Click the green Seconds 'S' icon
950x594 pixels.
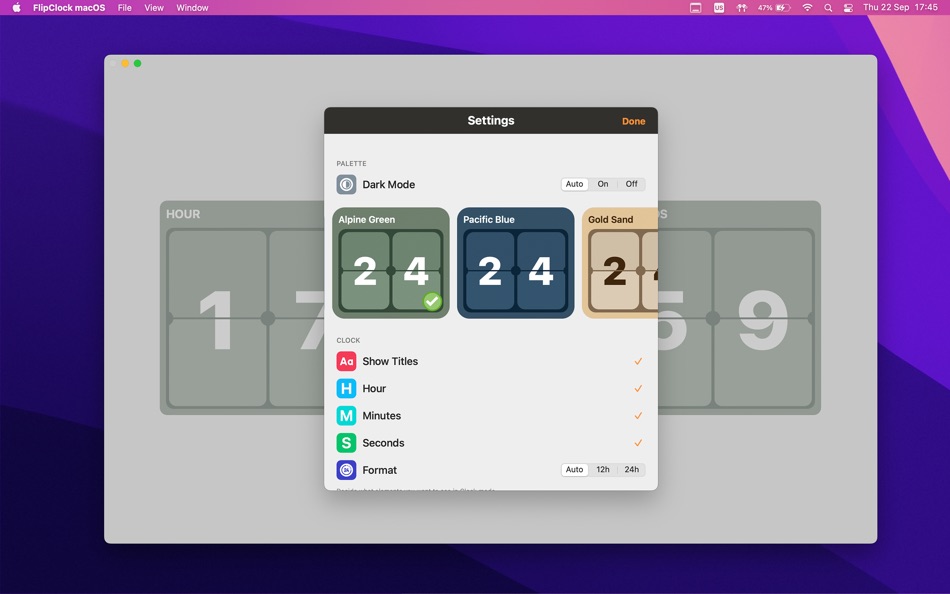pyautogui.click(x=346, y=443)
